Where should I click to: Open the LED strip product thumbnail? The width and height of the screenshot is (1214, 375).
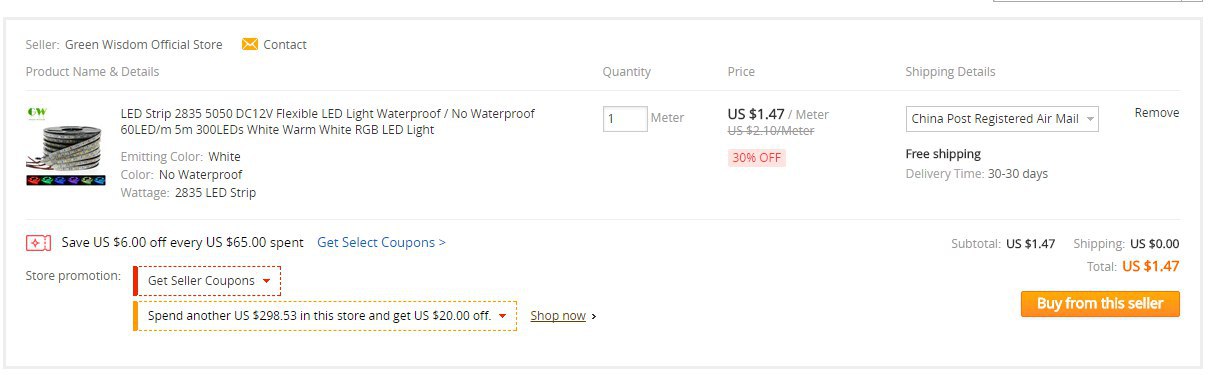pos(66,154)
